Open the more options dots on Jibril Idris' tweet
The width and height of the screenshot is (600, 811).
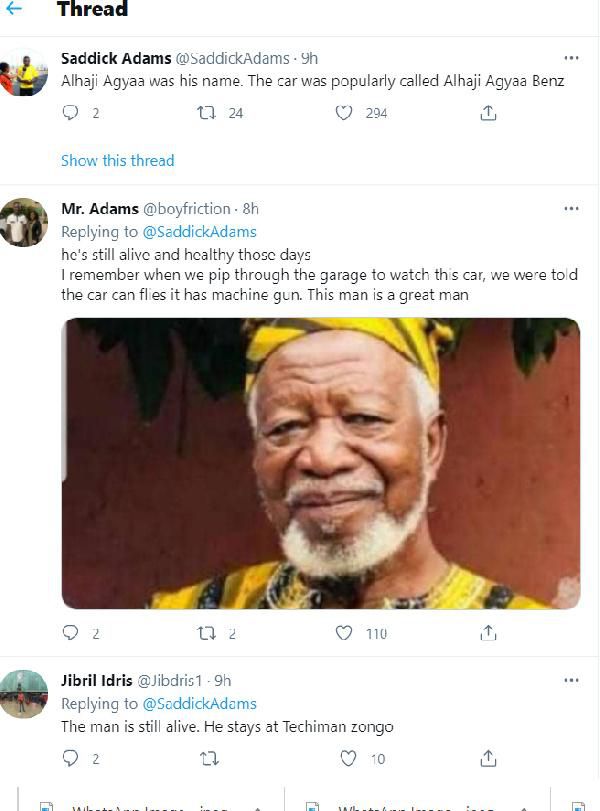[x=571, y=681]
